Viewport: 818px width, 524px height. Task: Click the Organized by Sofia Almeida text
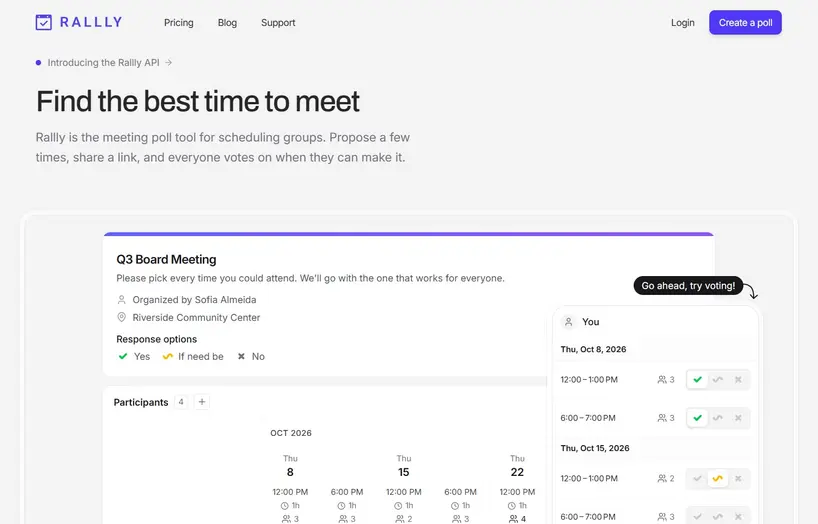[194, 300]
